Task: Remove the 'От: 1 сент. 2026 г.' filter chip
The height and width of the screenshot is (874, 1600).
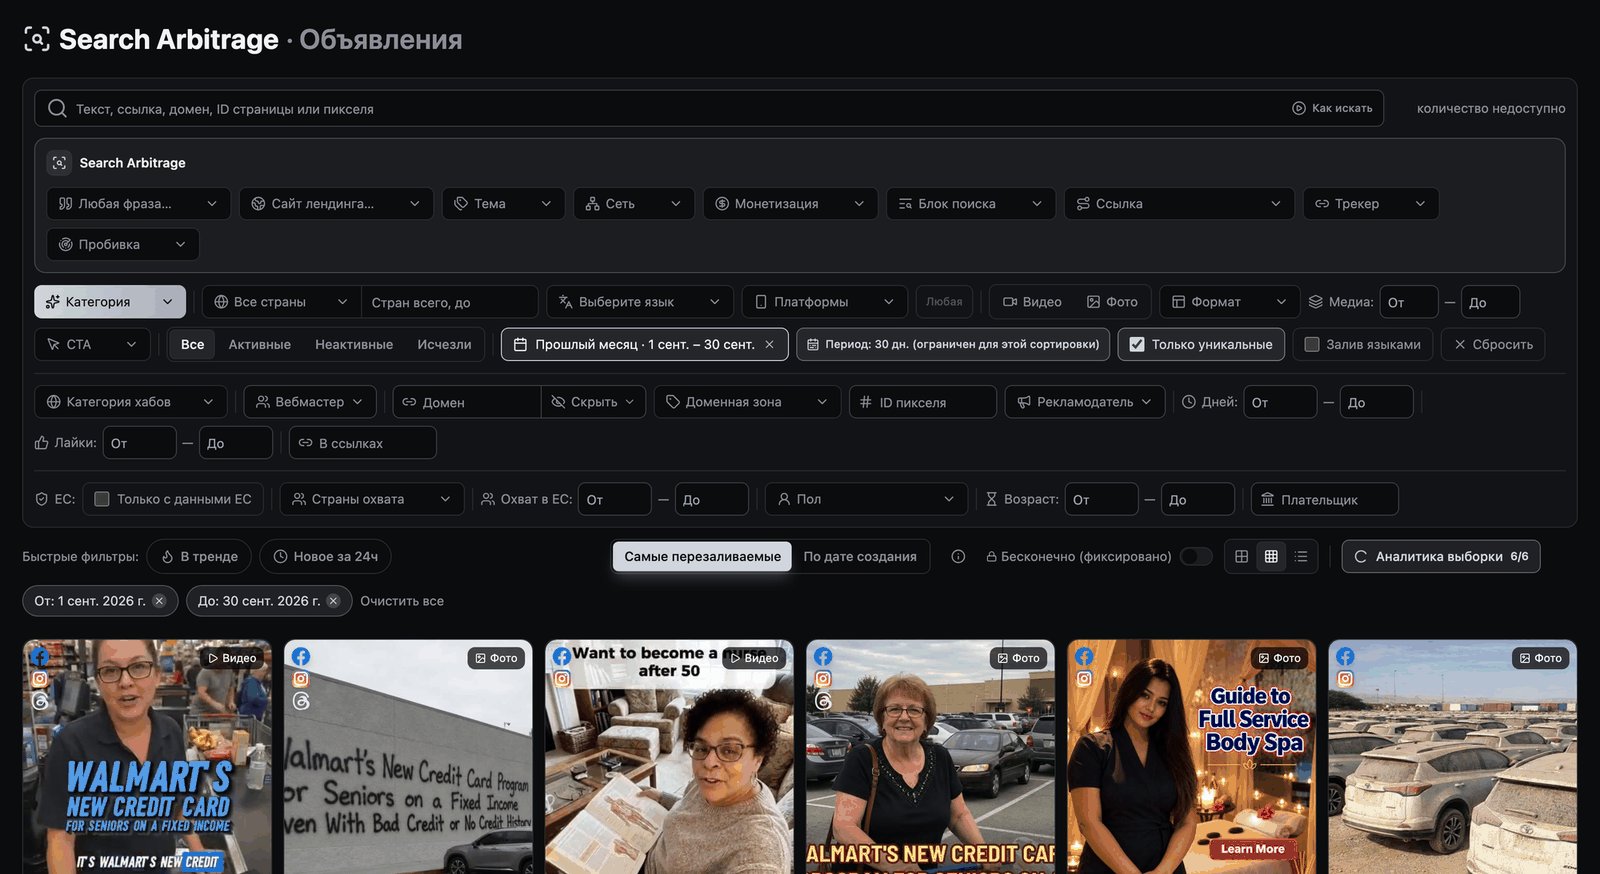Action: click(159, 601)
